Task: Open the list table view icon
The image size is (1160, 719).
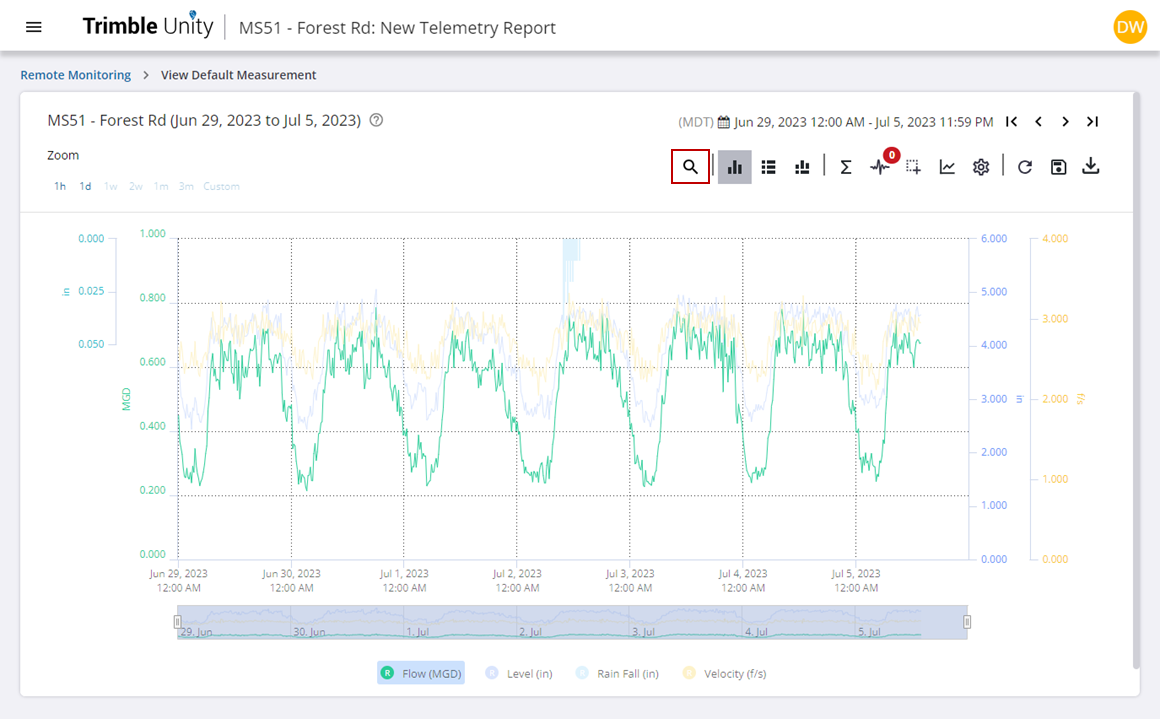Action: [x=768, y=167]
